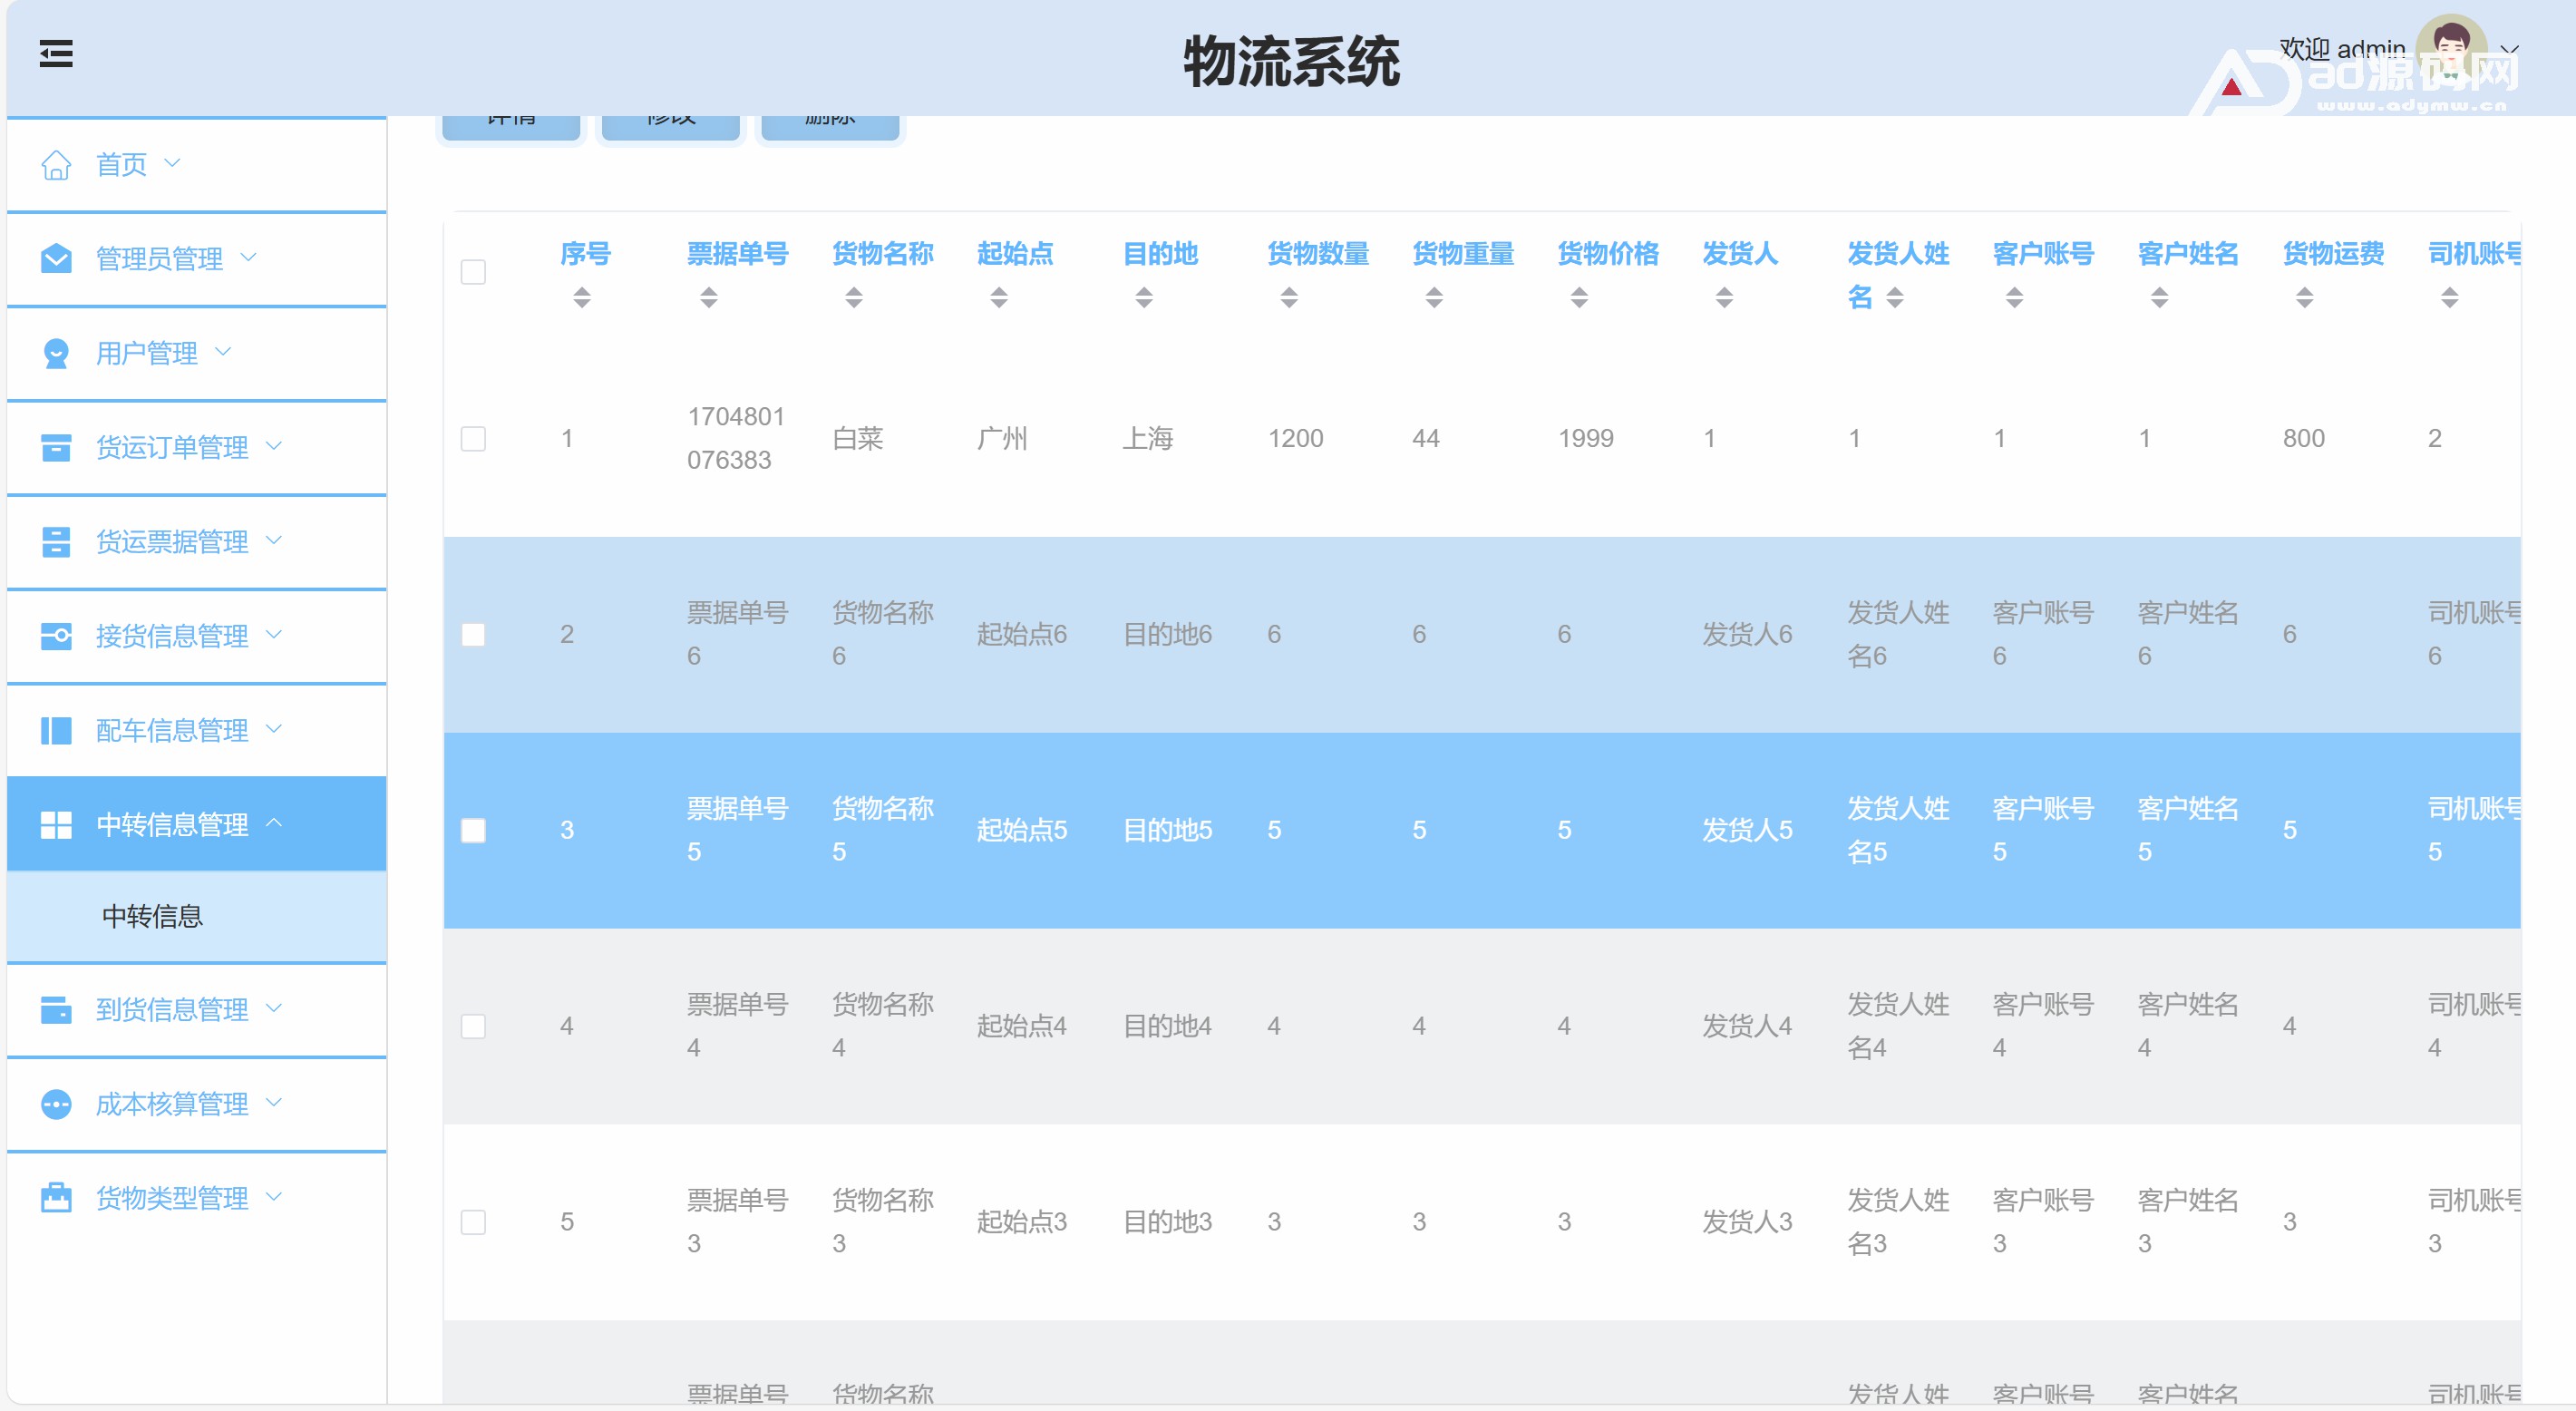This screenshot has width=2576, height=1411.
Task: Collapse the 中转信息管理 menu chevron
Action: pos(274,823)
